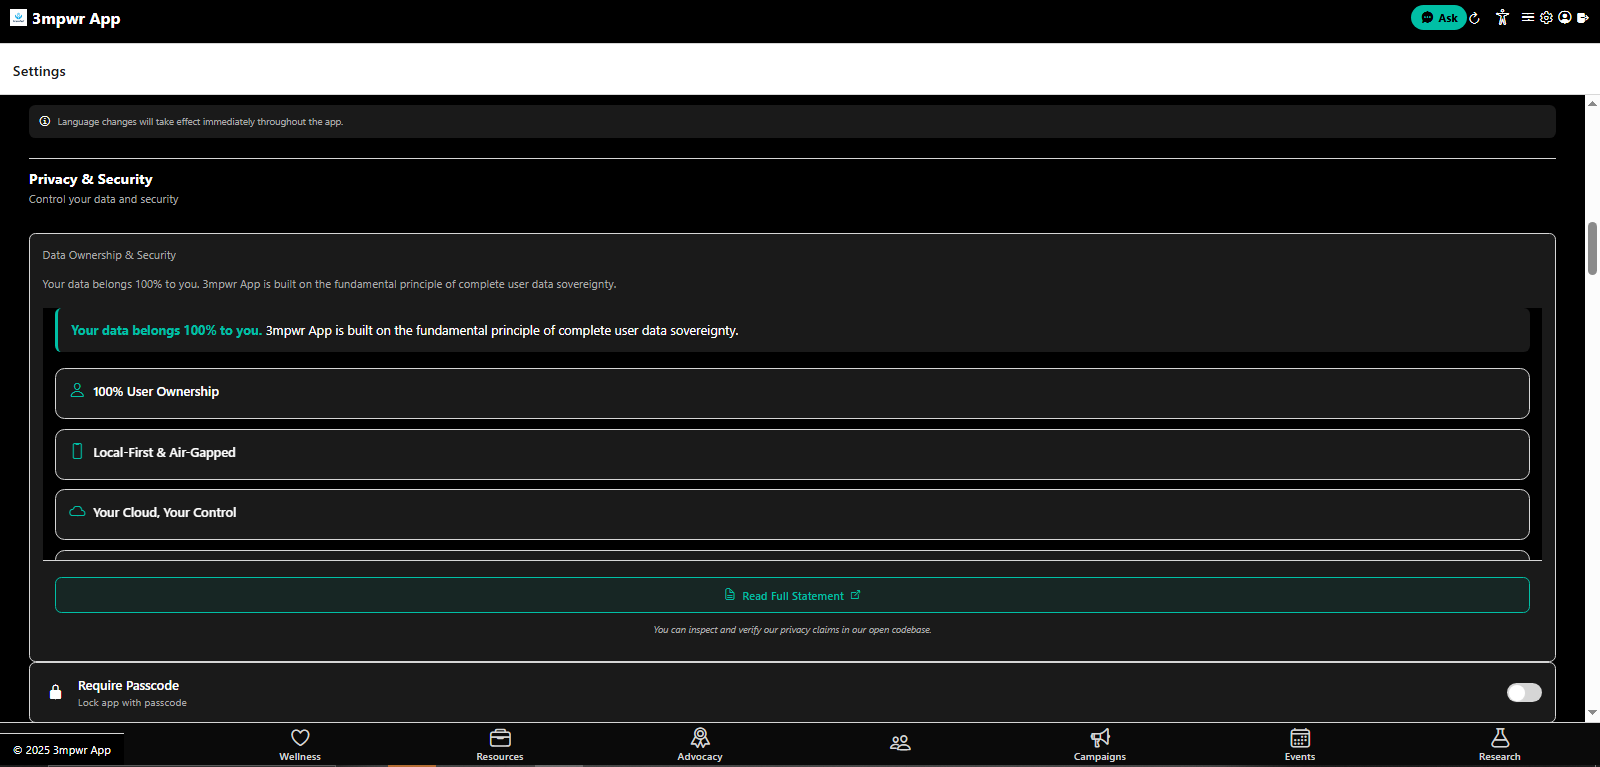Open the user profile icon

[1565, 17]
